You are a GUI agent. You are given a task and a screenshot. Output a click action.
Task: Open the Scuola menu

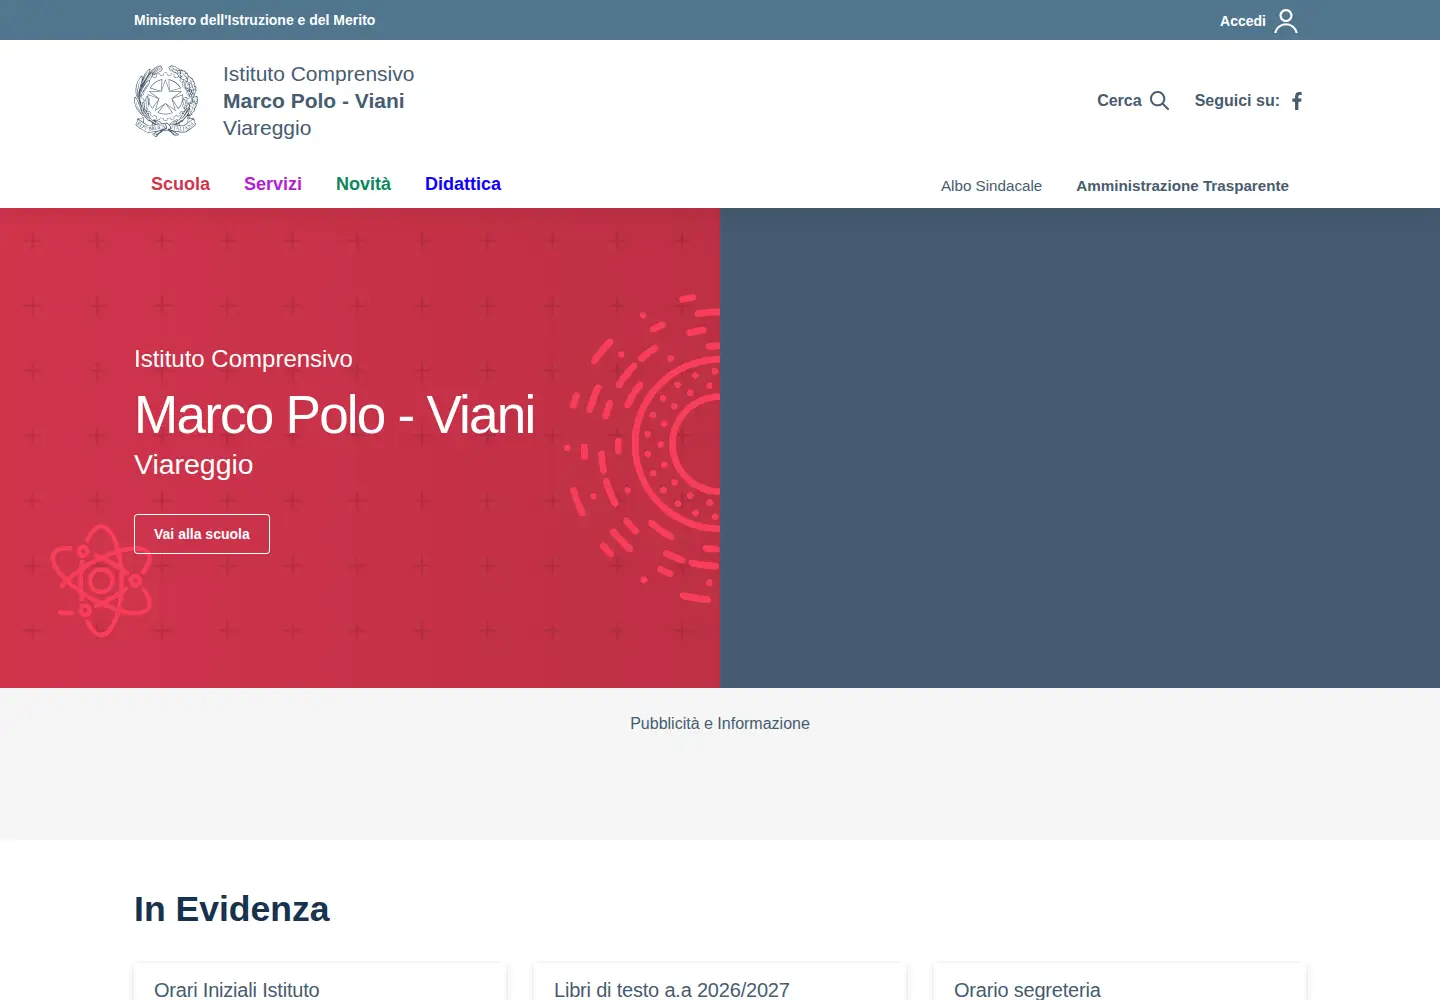(x=180, y=184)
